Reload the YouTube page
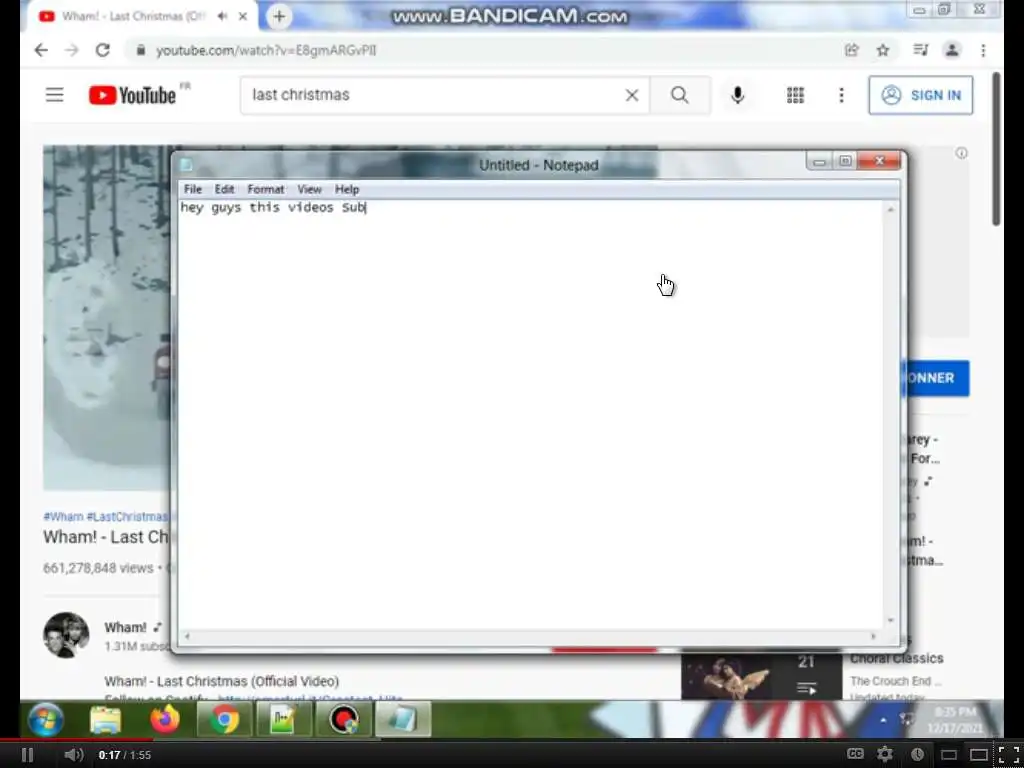Screen dimensions: 1024x768 [x=103, y=50]
